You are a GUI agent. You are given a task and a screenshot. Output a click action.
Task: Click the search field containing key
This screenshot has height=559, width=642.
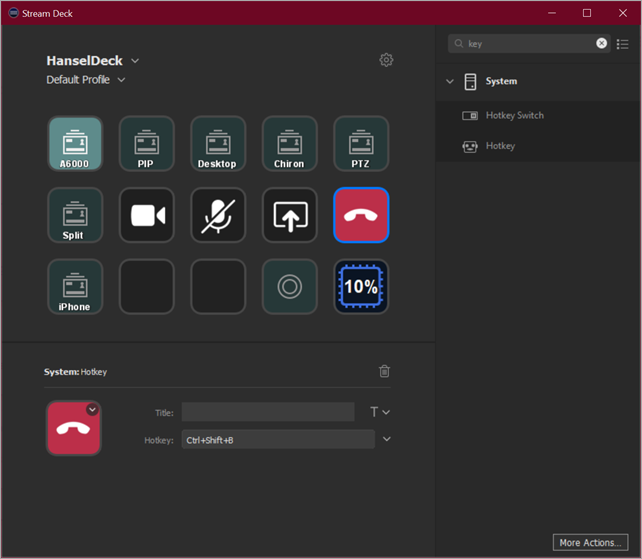pos(529,43)
